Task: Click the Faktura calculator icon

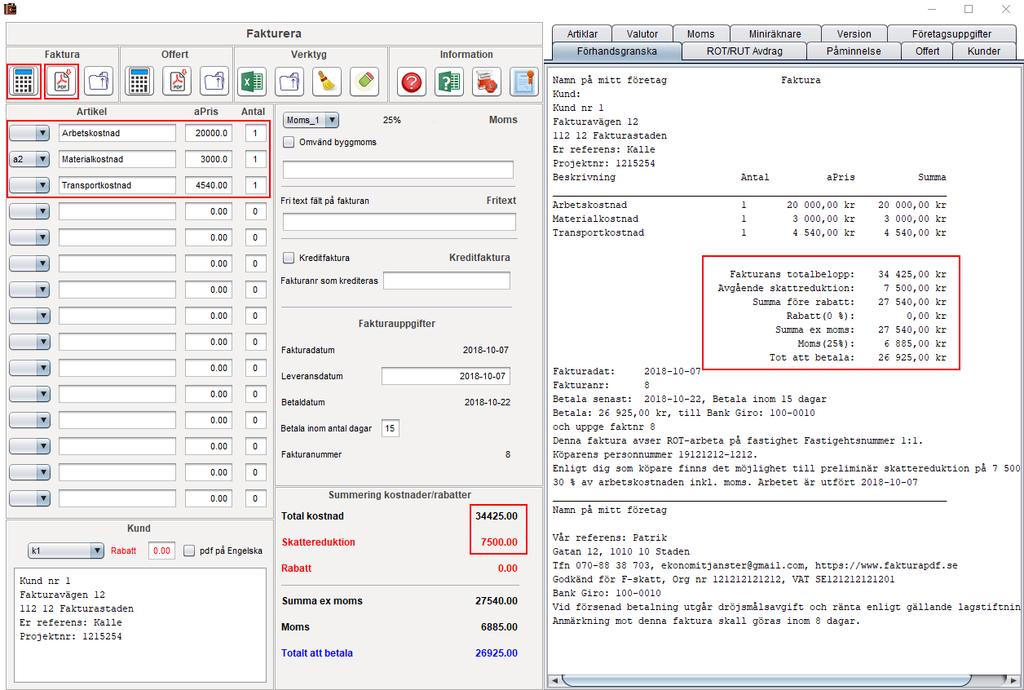Action: [24, 82]
